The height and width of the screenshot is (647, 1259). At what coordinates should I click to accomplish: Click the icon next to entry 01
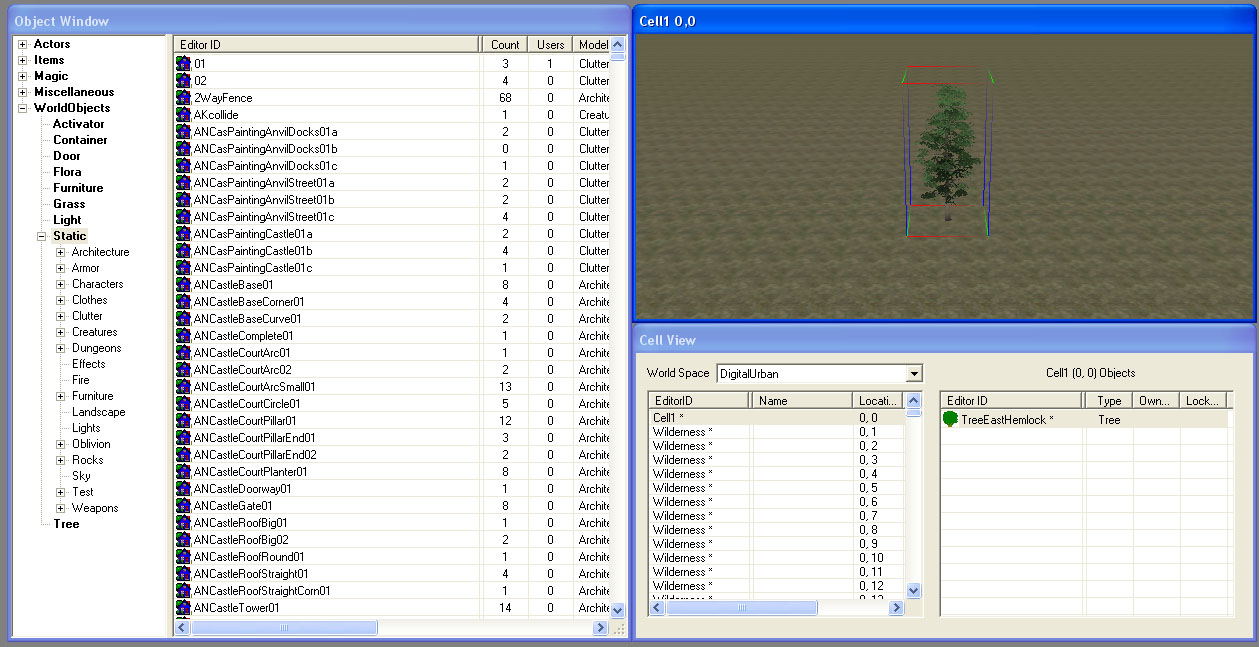(183, 64)
